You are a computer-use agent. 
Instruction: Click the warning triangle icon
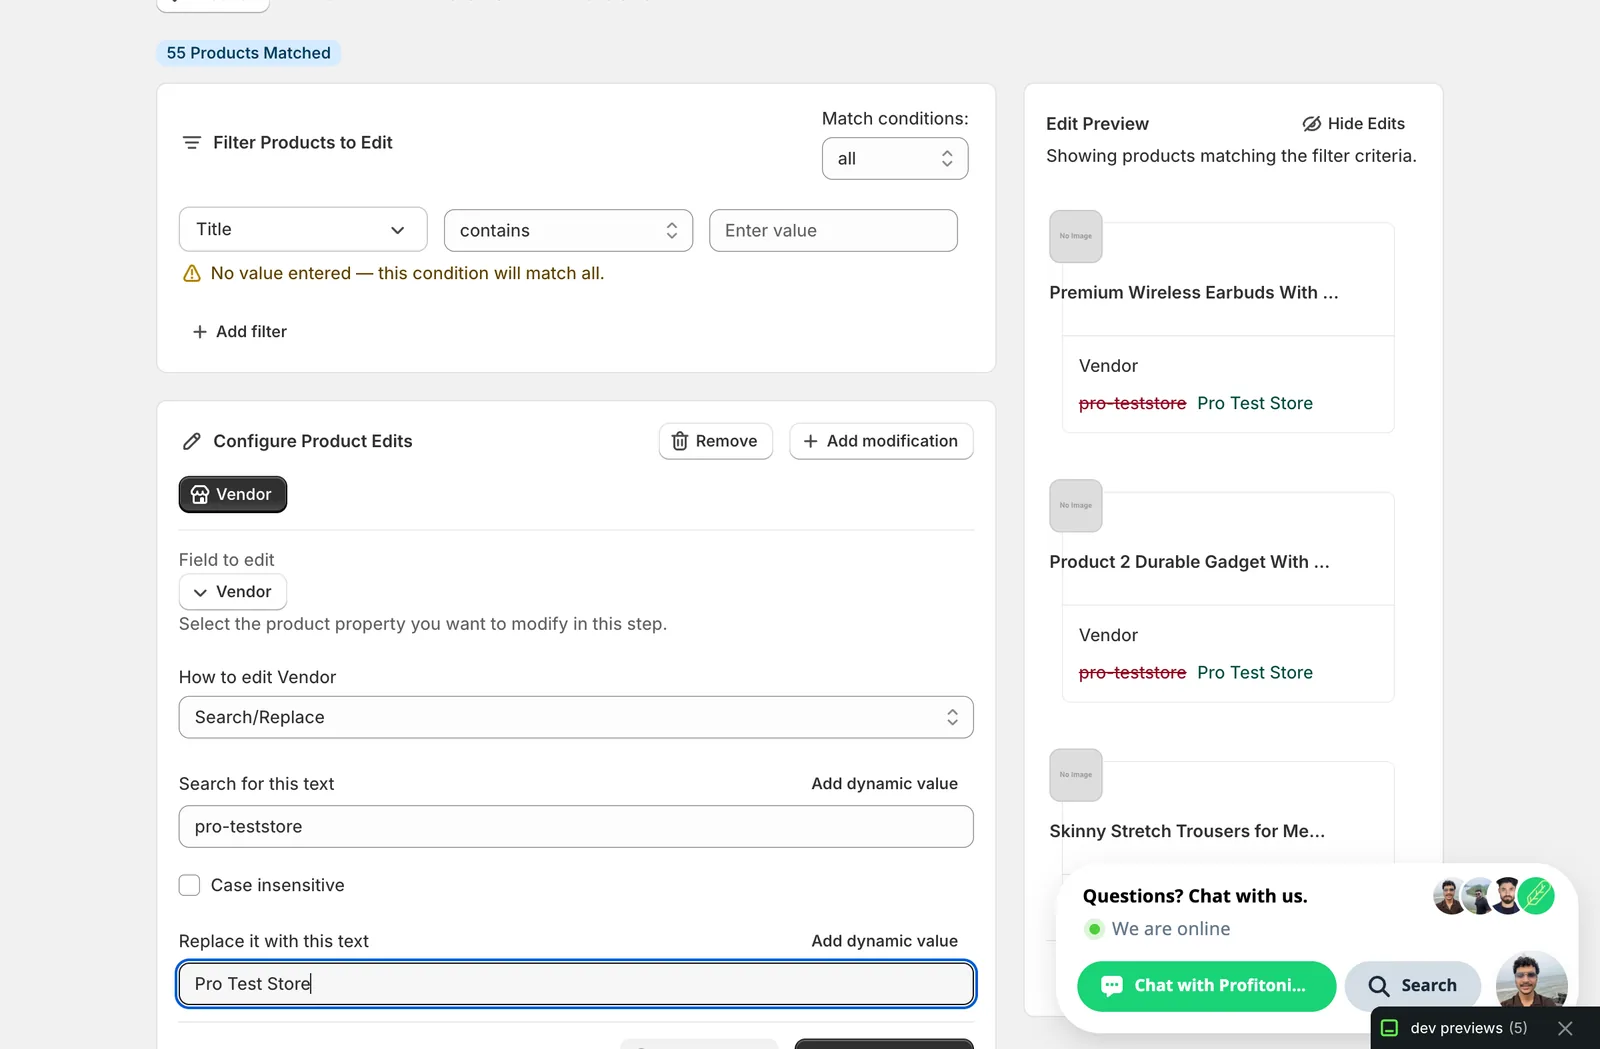[192, 274]
